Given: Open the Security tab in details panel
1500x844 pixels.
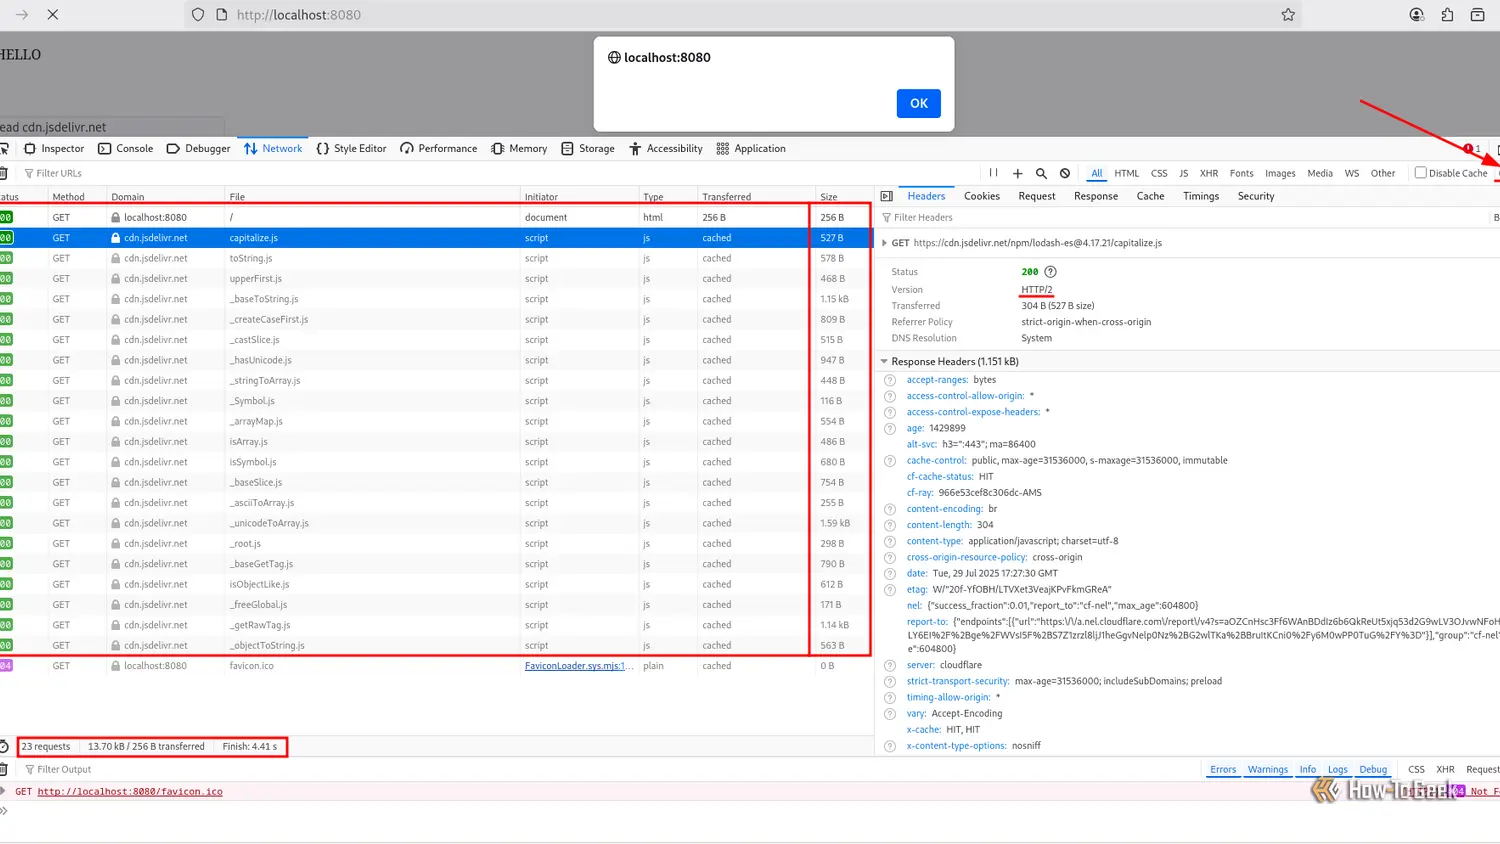Looking at the screenshot, I should [x=1256, y=196].
